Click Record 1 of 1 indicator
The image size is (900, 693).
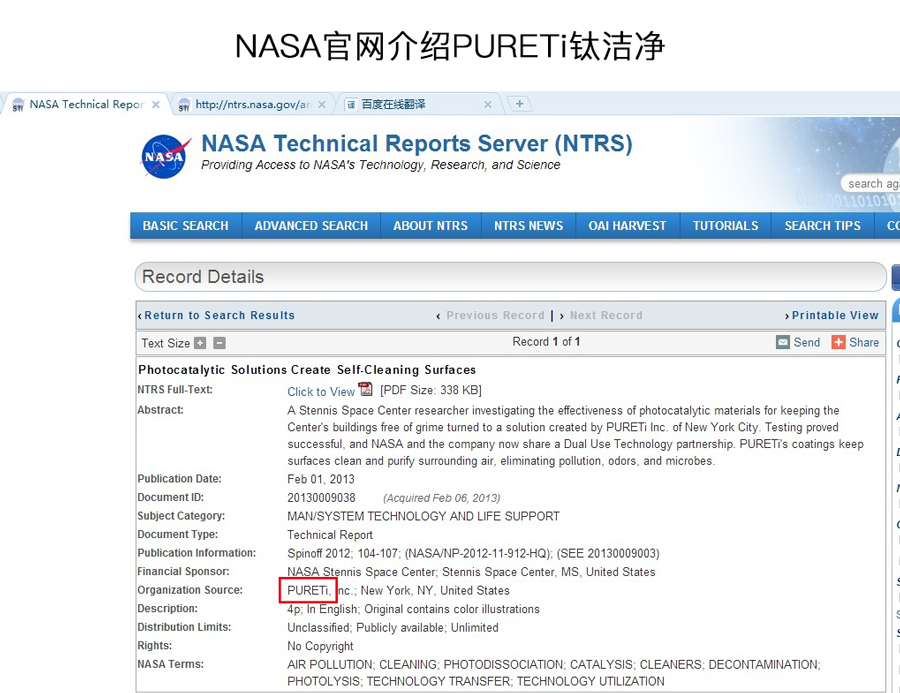(546, 342)
